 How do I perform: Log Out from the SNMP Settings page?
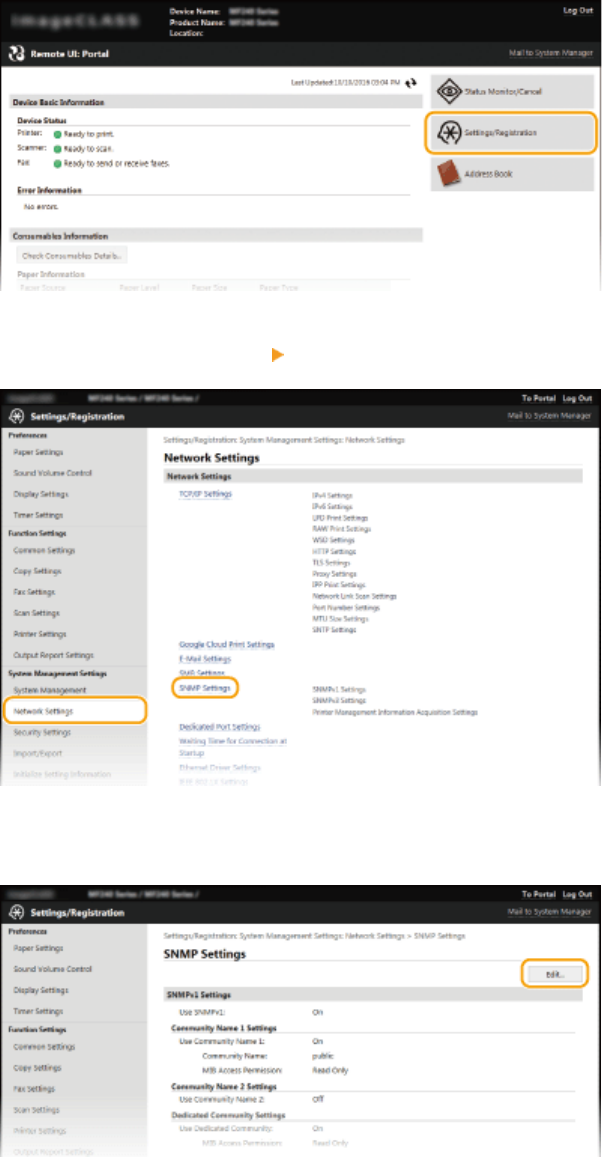[577, 894]
